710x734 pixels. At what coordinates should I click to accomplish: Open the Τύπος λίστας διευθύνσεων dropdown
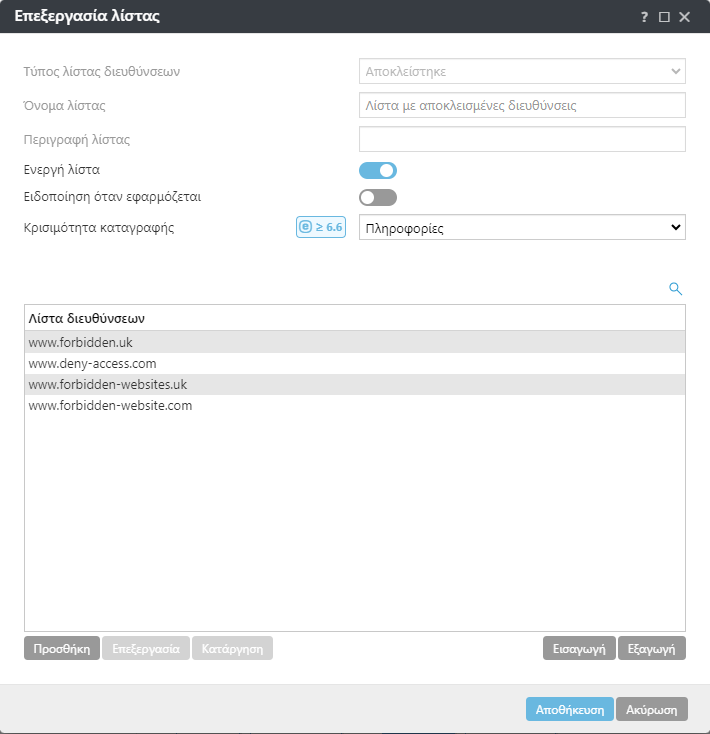tap(521, 72)
